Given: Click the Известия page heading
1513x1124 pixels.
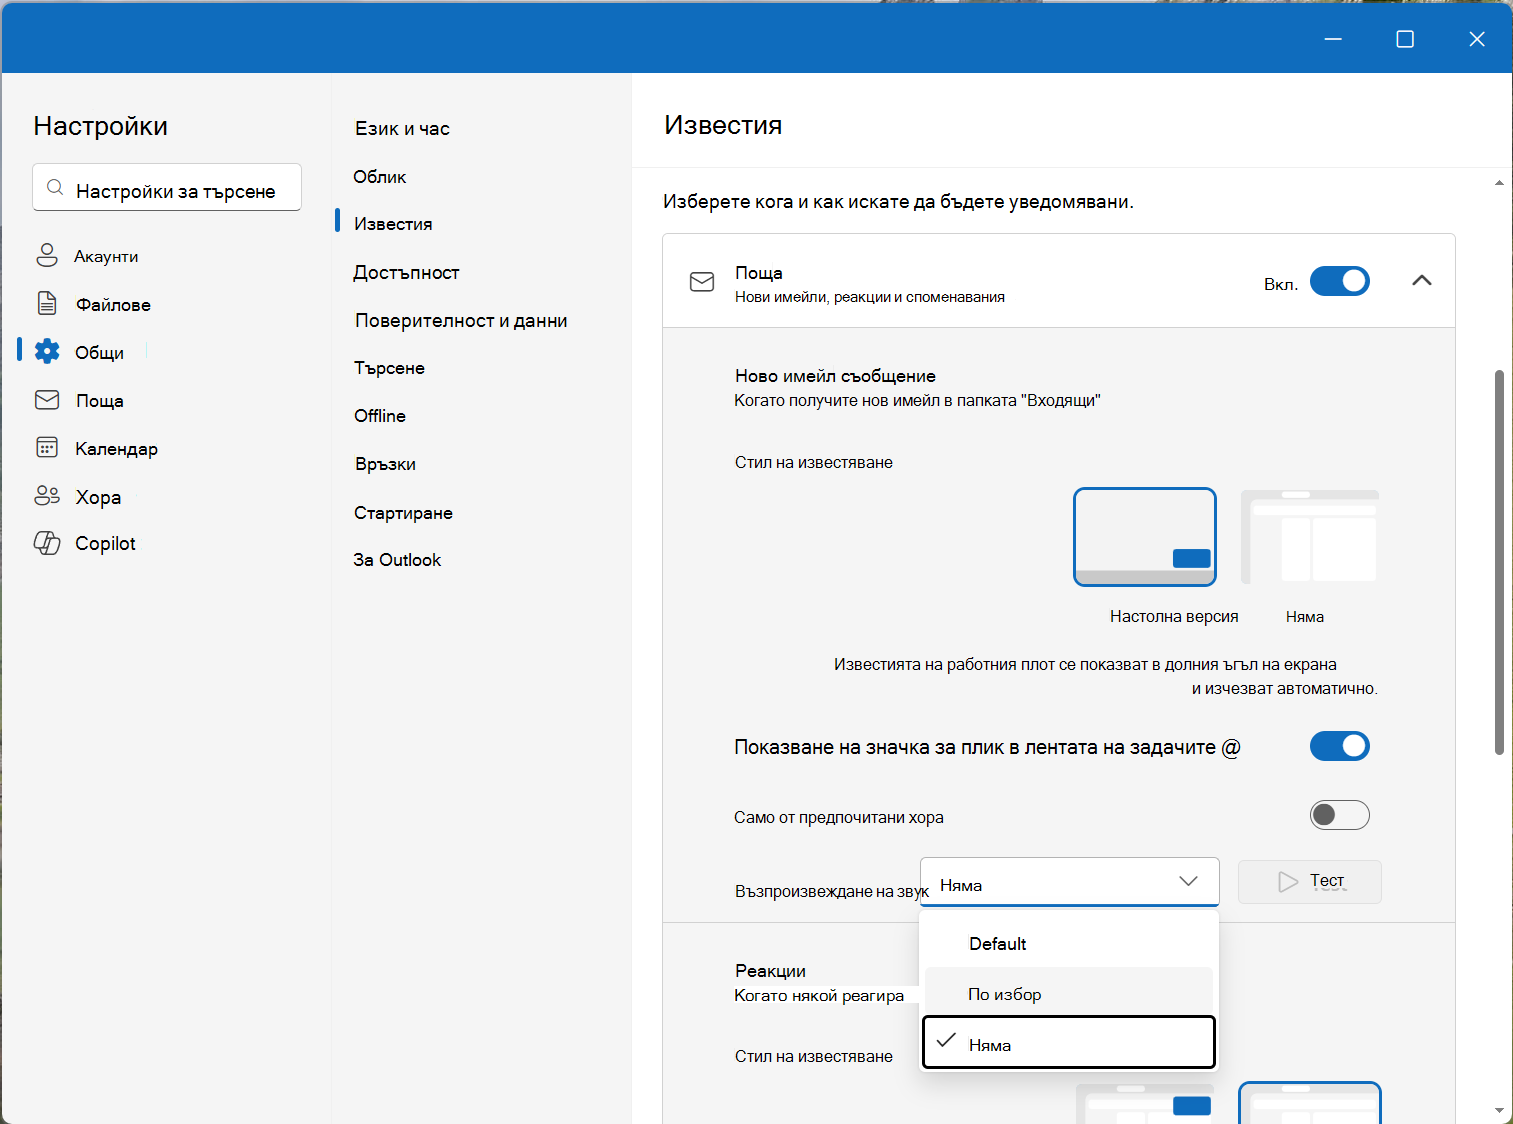Looking at the screenshot, I should [723, 125].
